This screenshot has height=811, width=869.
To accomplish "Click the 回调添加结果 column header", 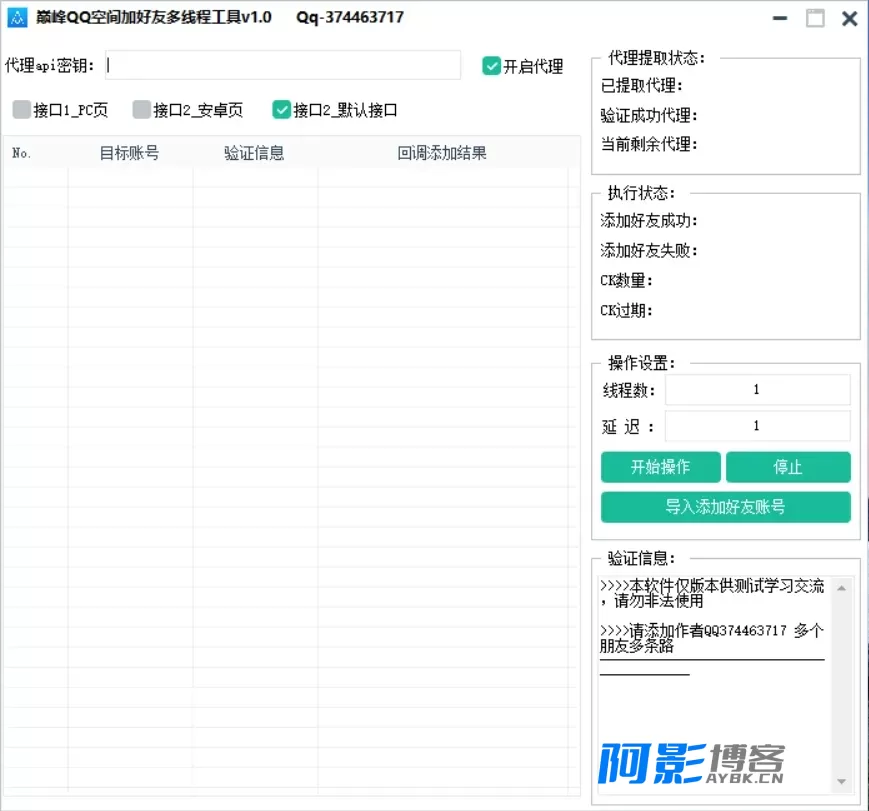I will click(x=442, y=153).
